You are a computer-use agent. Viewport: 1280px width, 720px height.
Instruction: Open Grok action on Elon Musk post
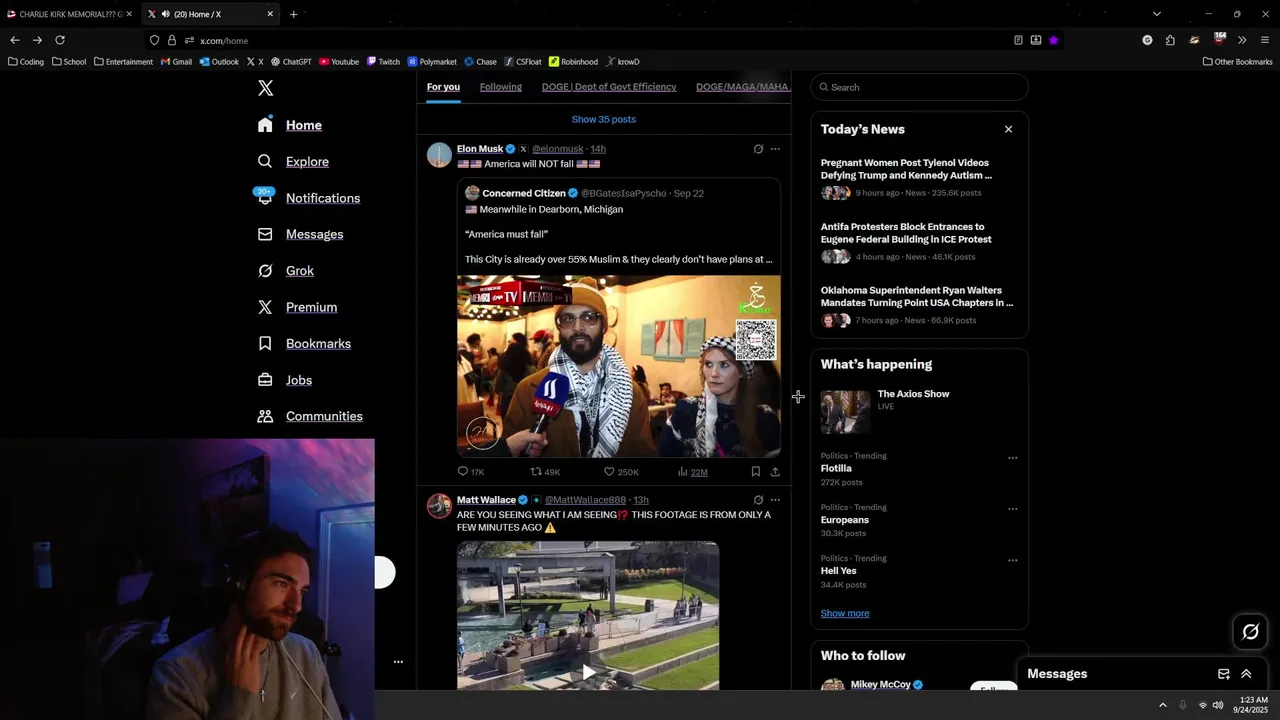758,149
